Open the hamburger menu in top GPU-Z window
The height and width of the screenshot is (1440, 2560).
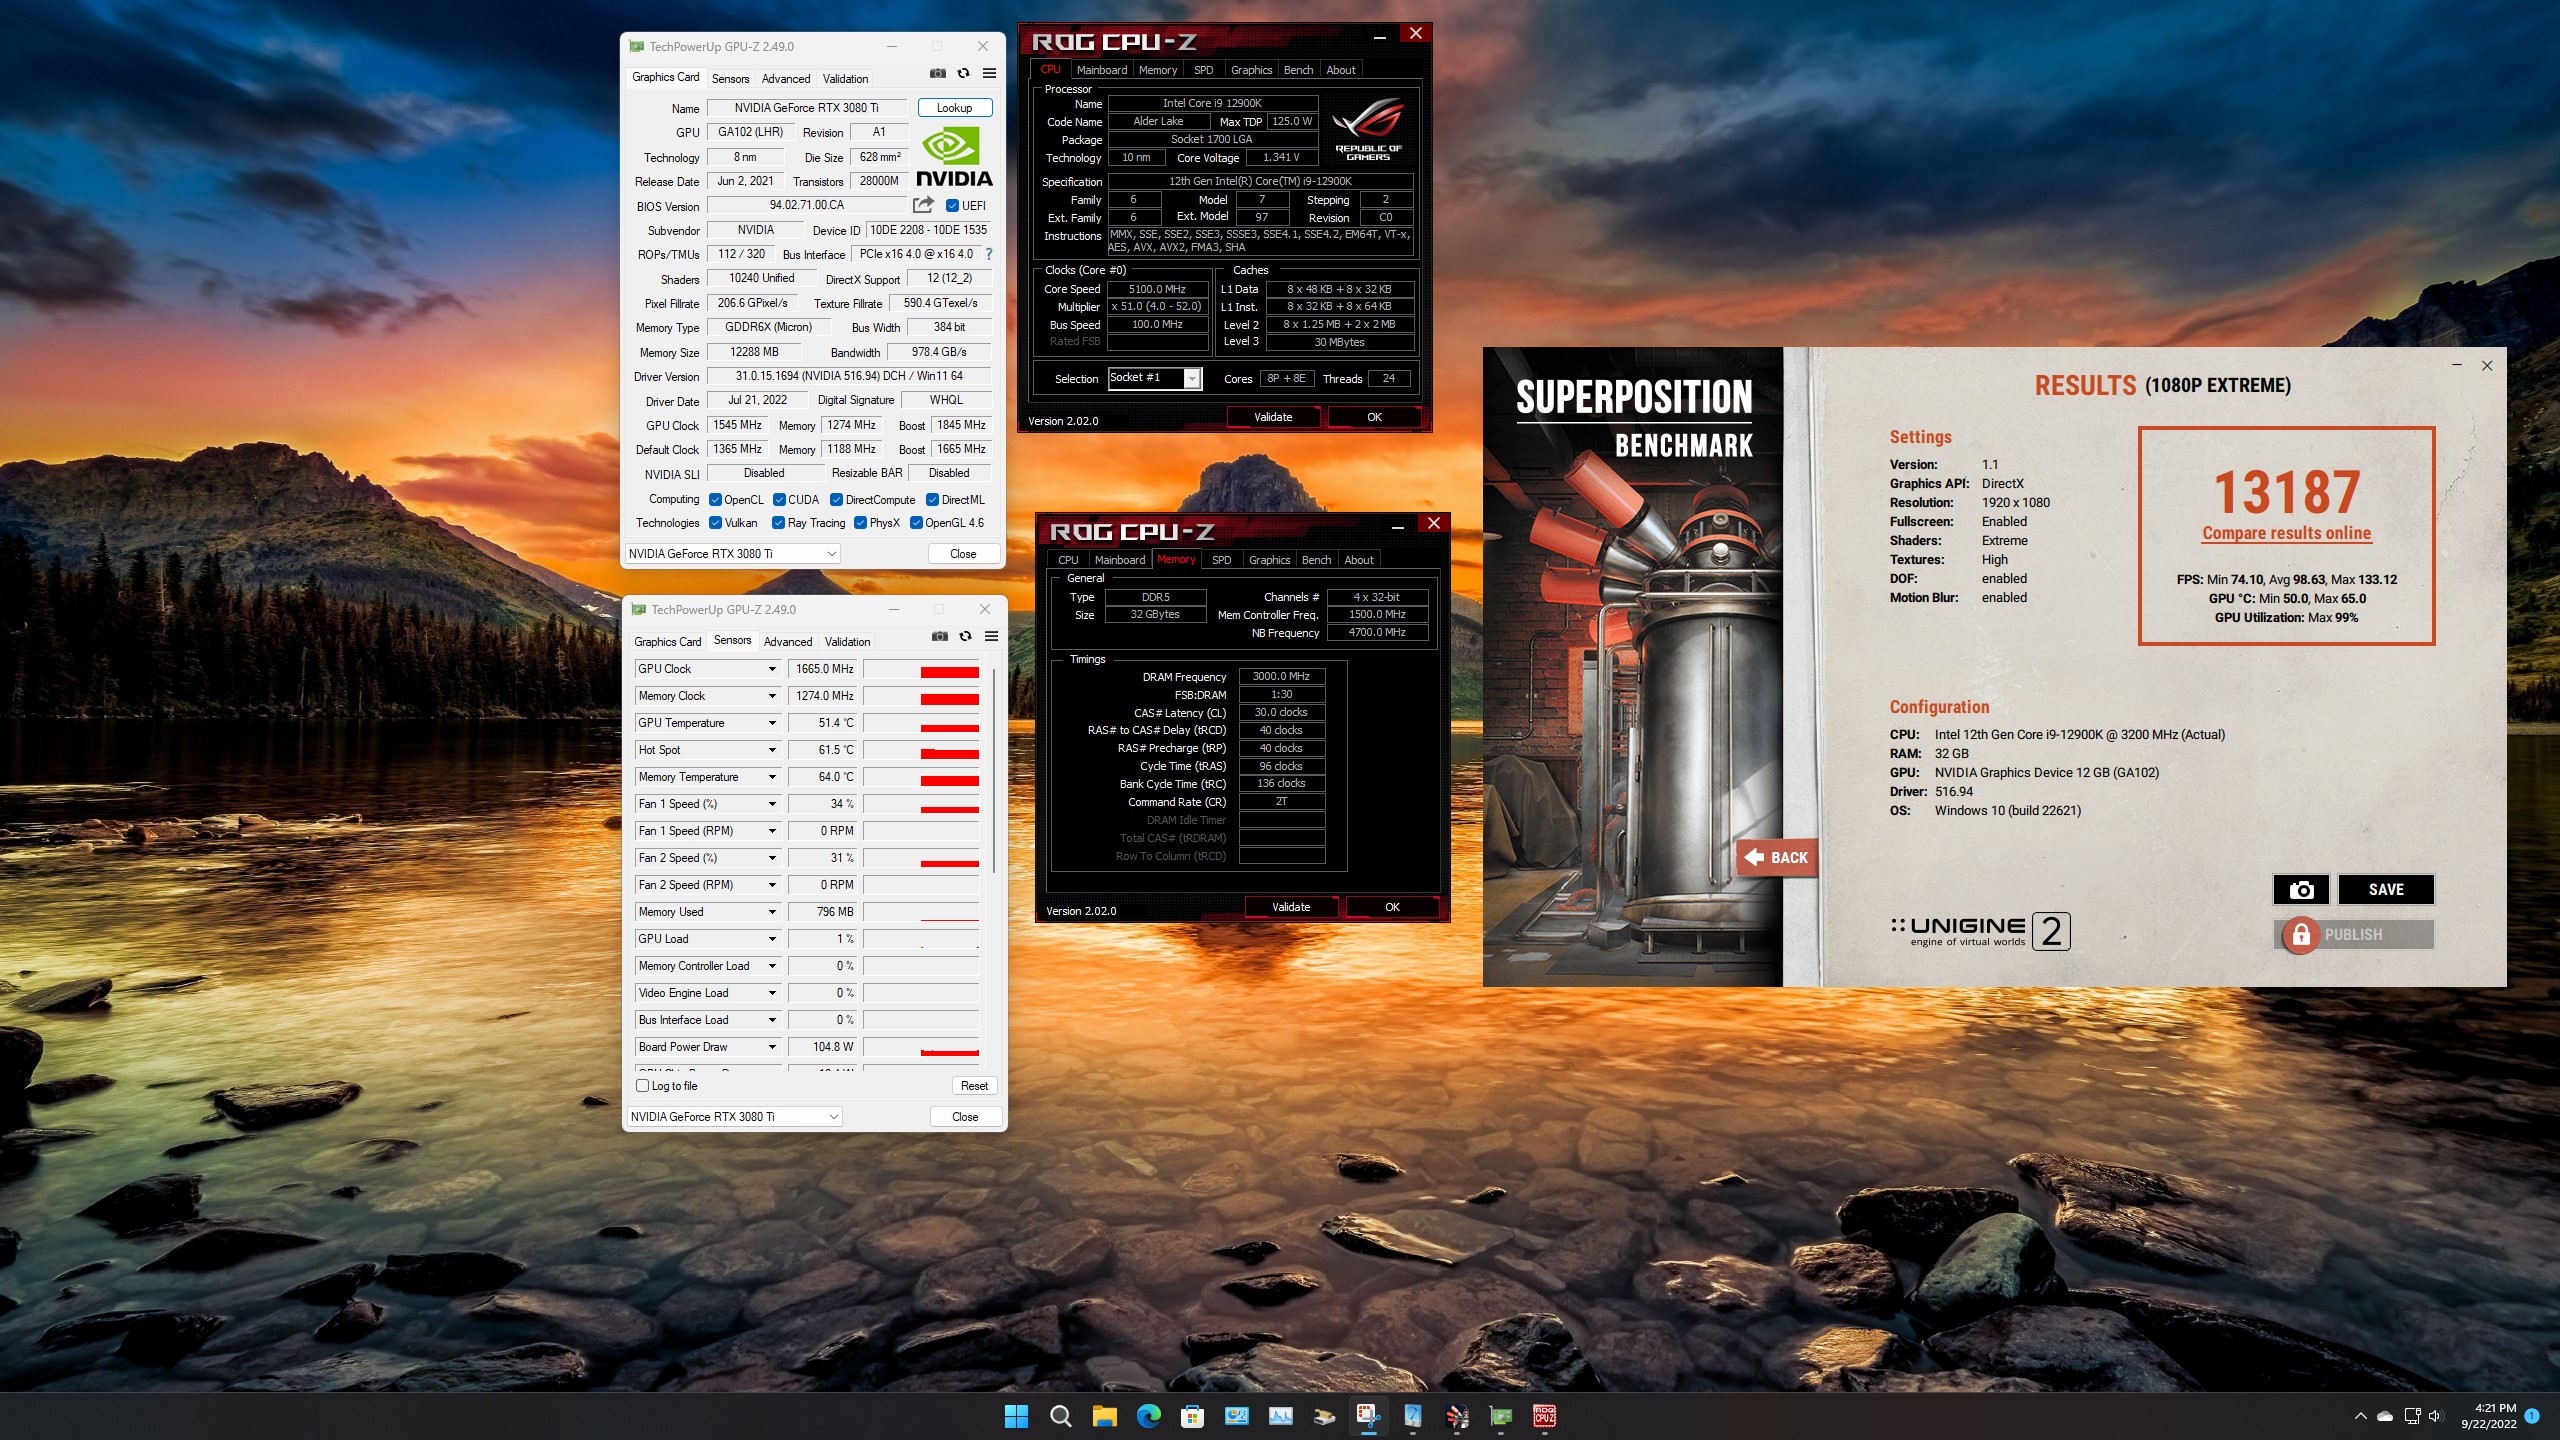click(989, 73)
